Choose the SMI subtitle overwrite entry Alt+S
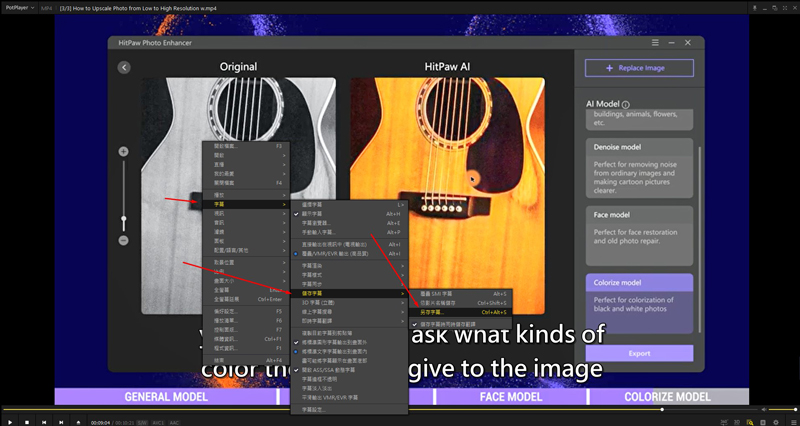Screen dimensions: 800x426 coord(460,294)
